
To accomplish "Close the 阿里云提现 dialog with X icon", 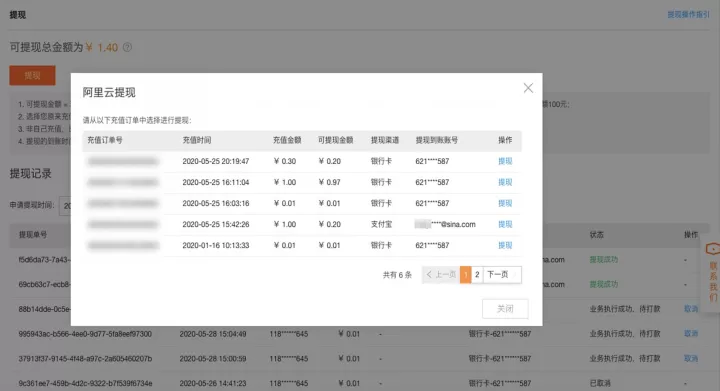I will (x=528, y=88).
